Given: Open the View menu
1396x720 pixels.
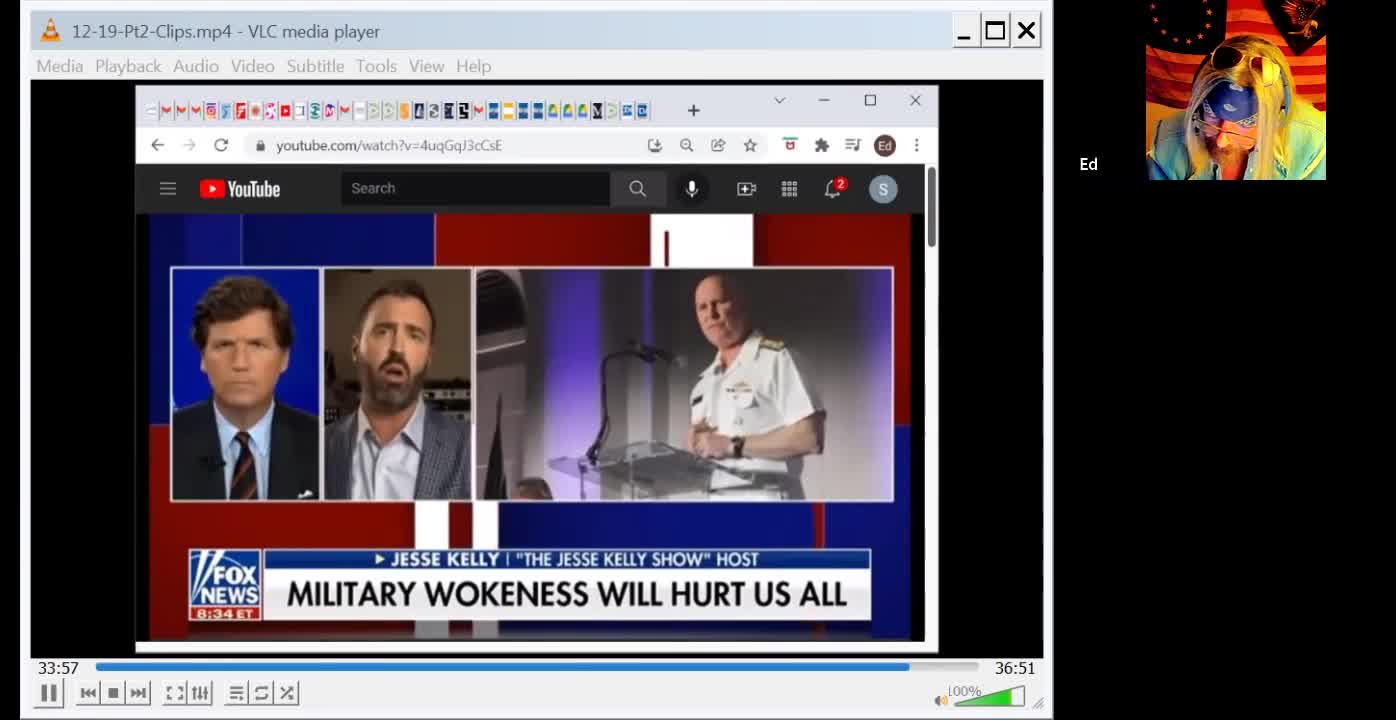Looking at the screenshot, I should point(426,66).
